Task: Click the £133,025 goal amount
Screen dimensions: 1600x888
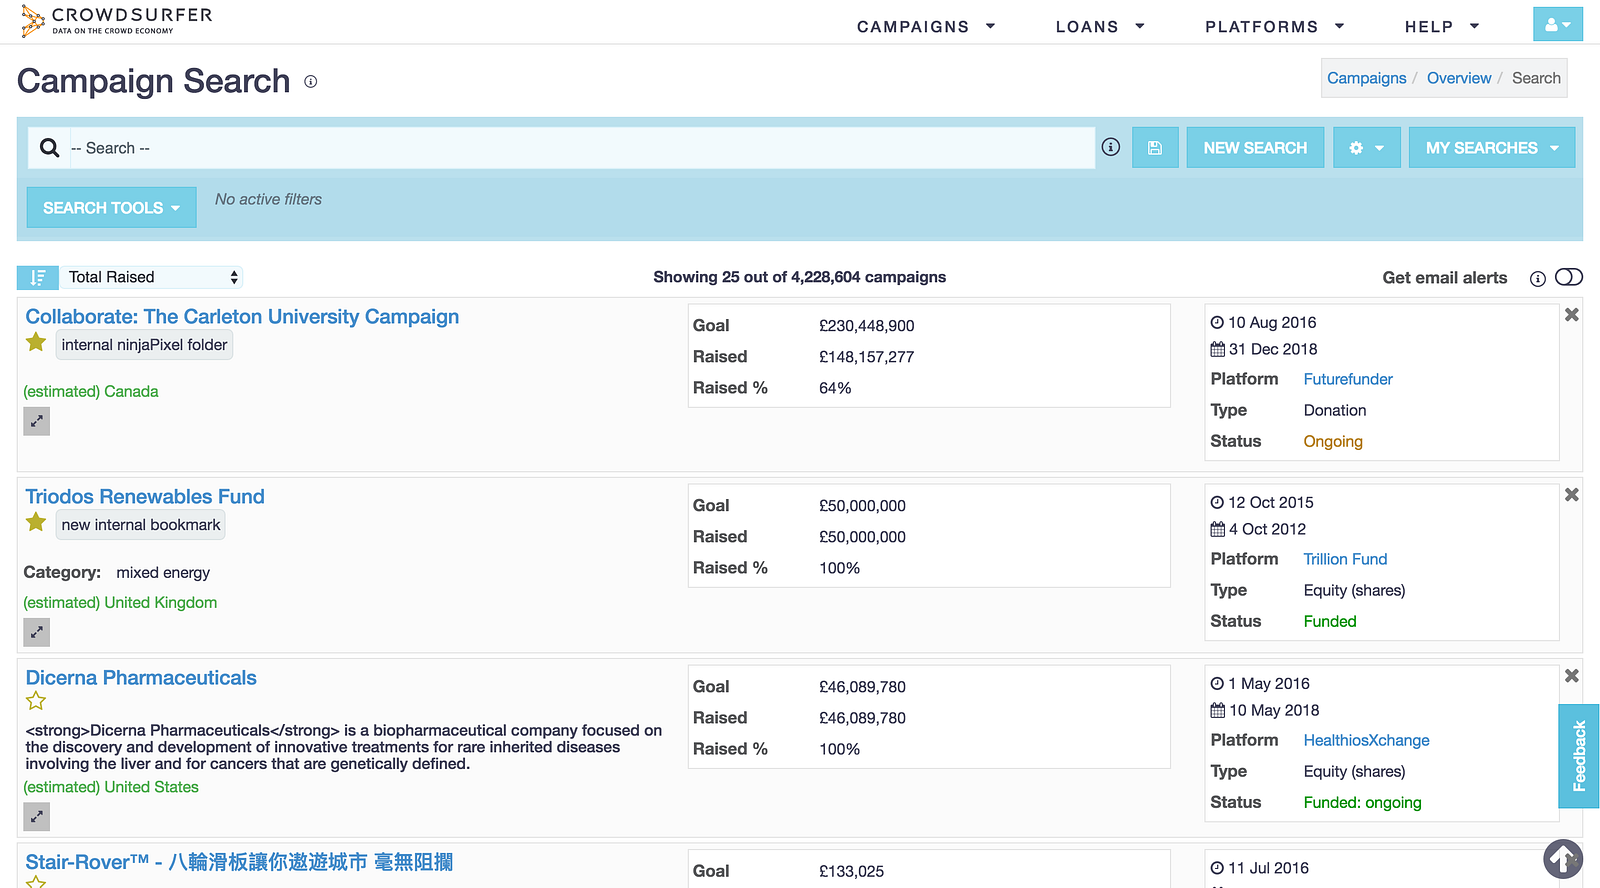Action: 851,871
